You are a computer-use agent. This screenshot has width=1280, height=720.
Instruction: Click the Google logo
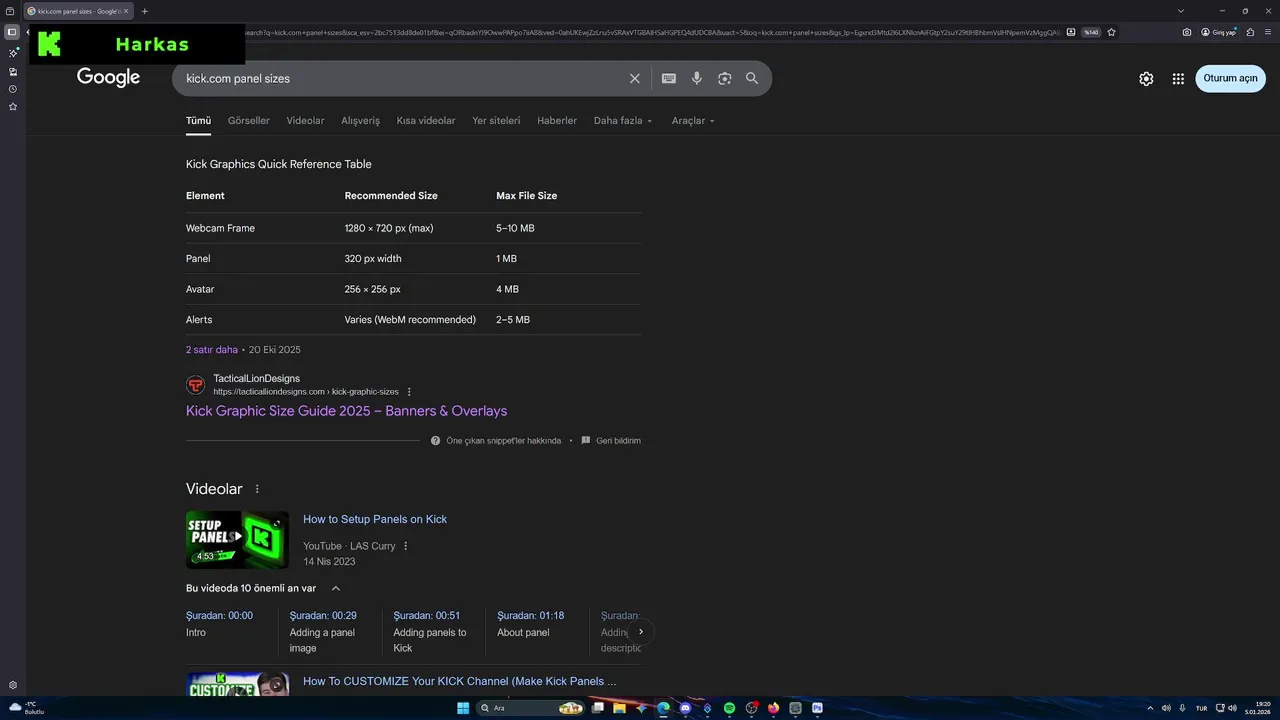coord(108,78)
